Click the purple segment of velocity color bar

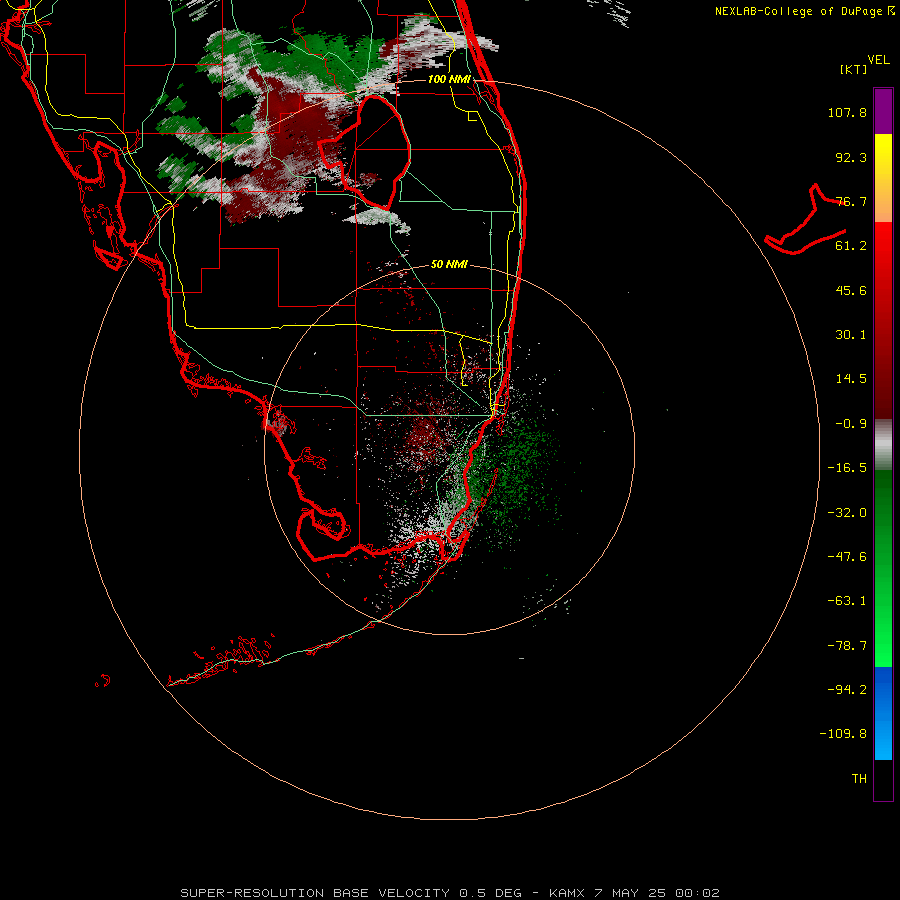click(x=883, y=111)
